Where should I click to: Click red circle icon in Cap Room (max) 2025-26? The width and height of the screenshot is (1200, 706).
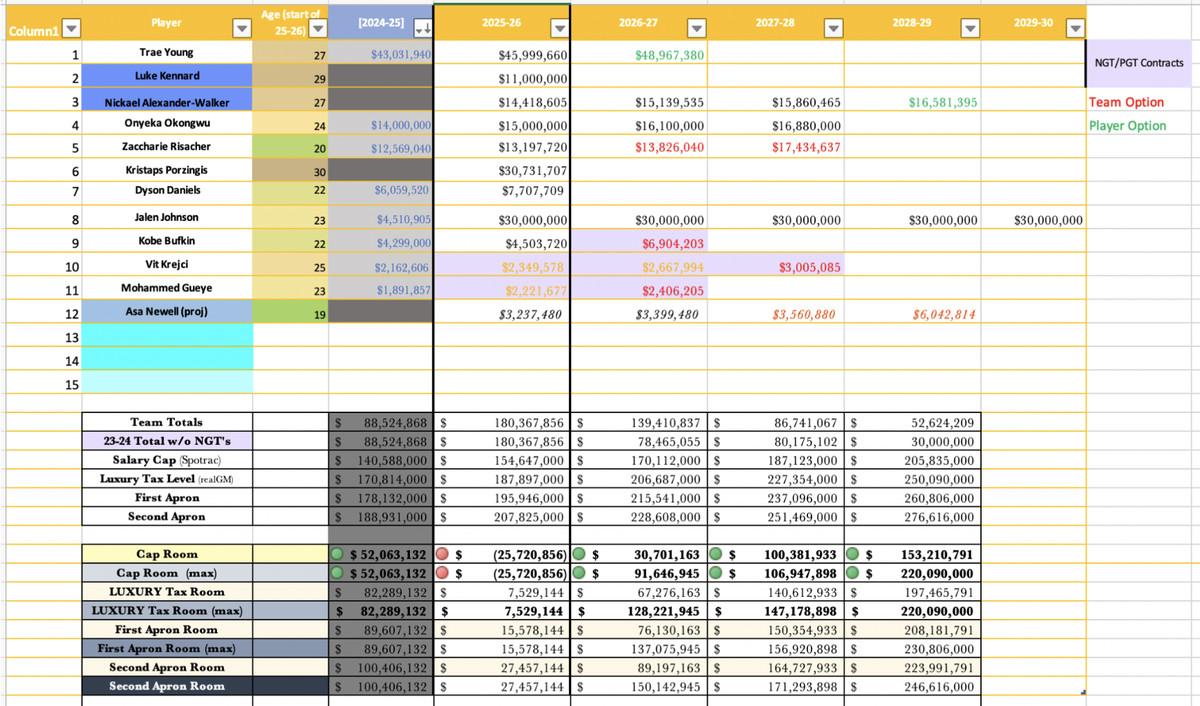click(x=441, y=573)
